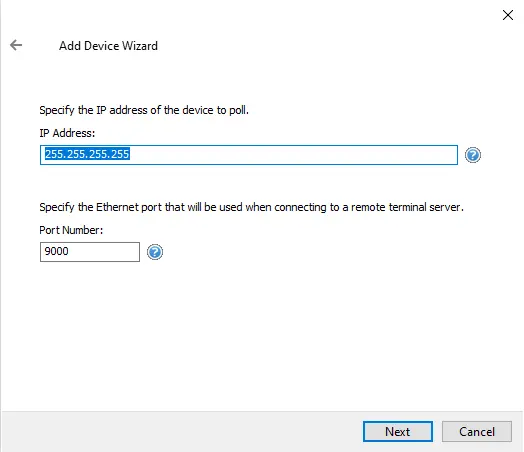
Task: Click the Port Number input field
Action: click(x=90, y=252)
